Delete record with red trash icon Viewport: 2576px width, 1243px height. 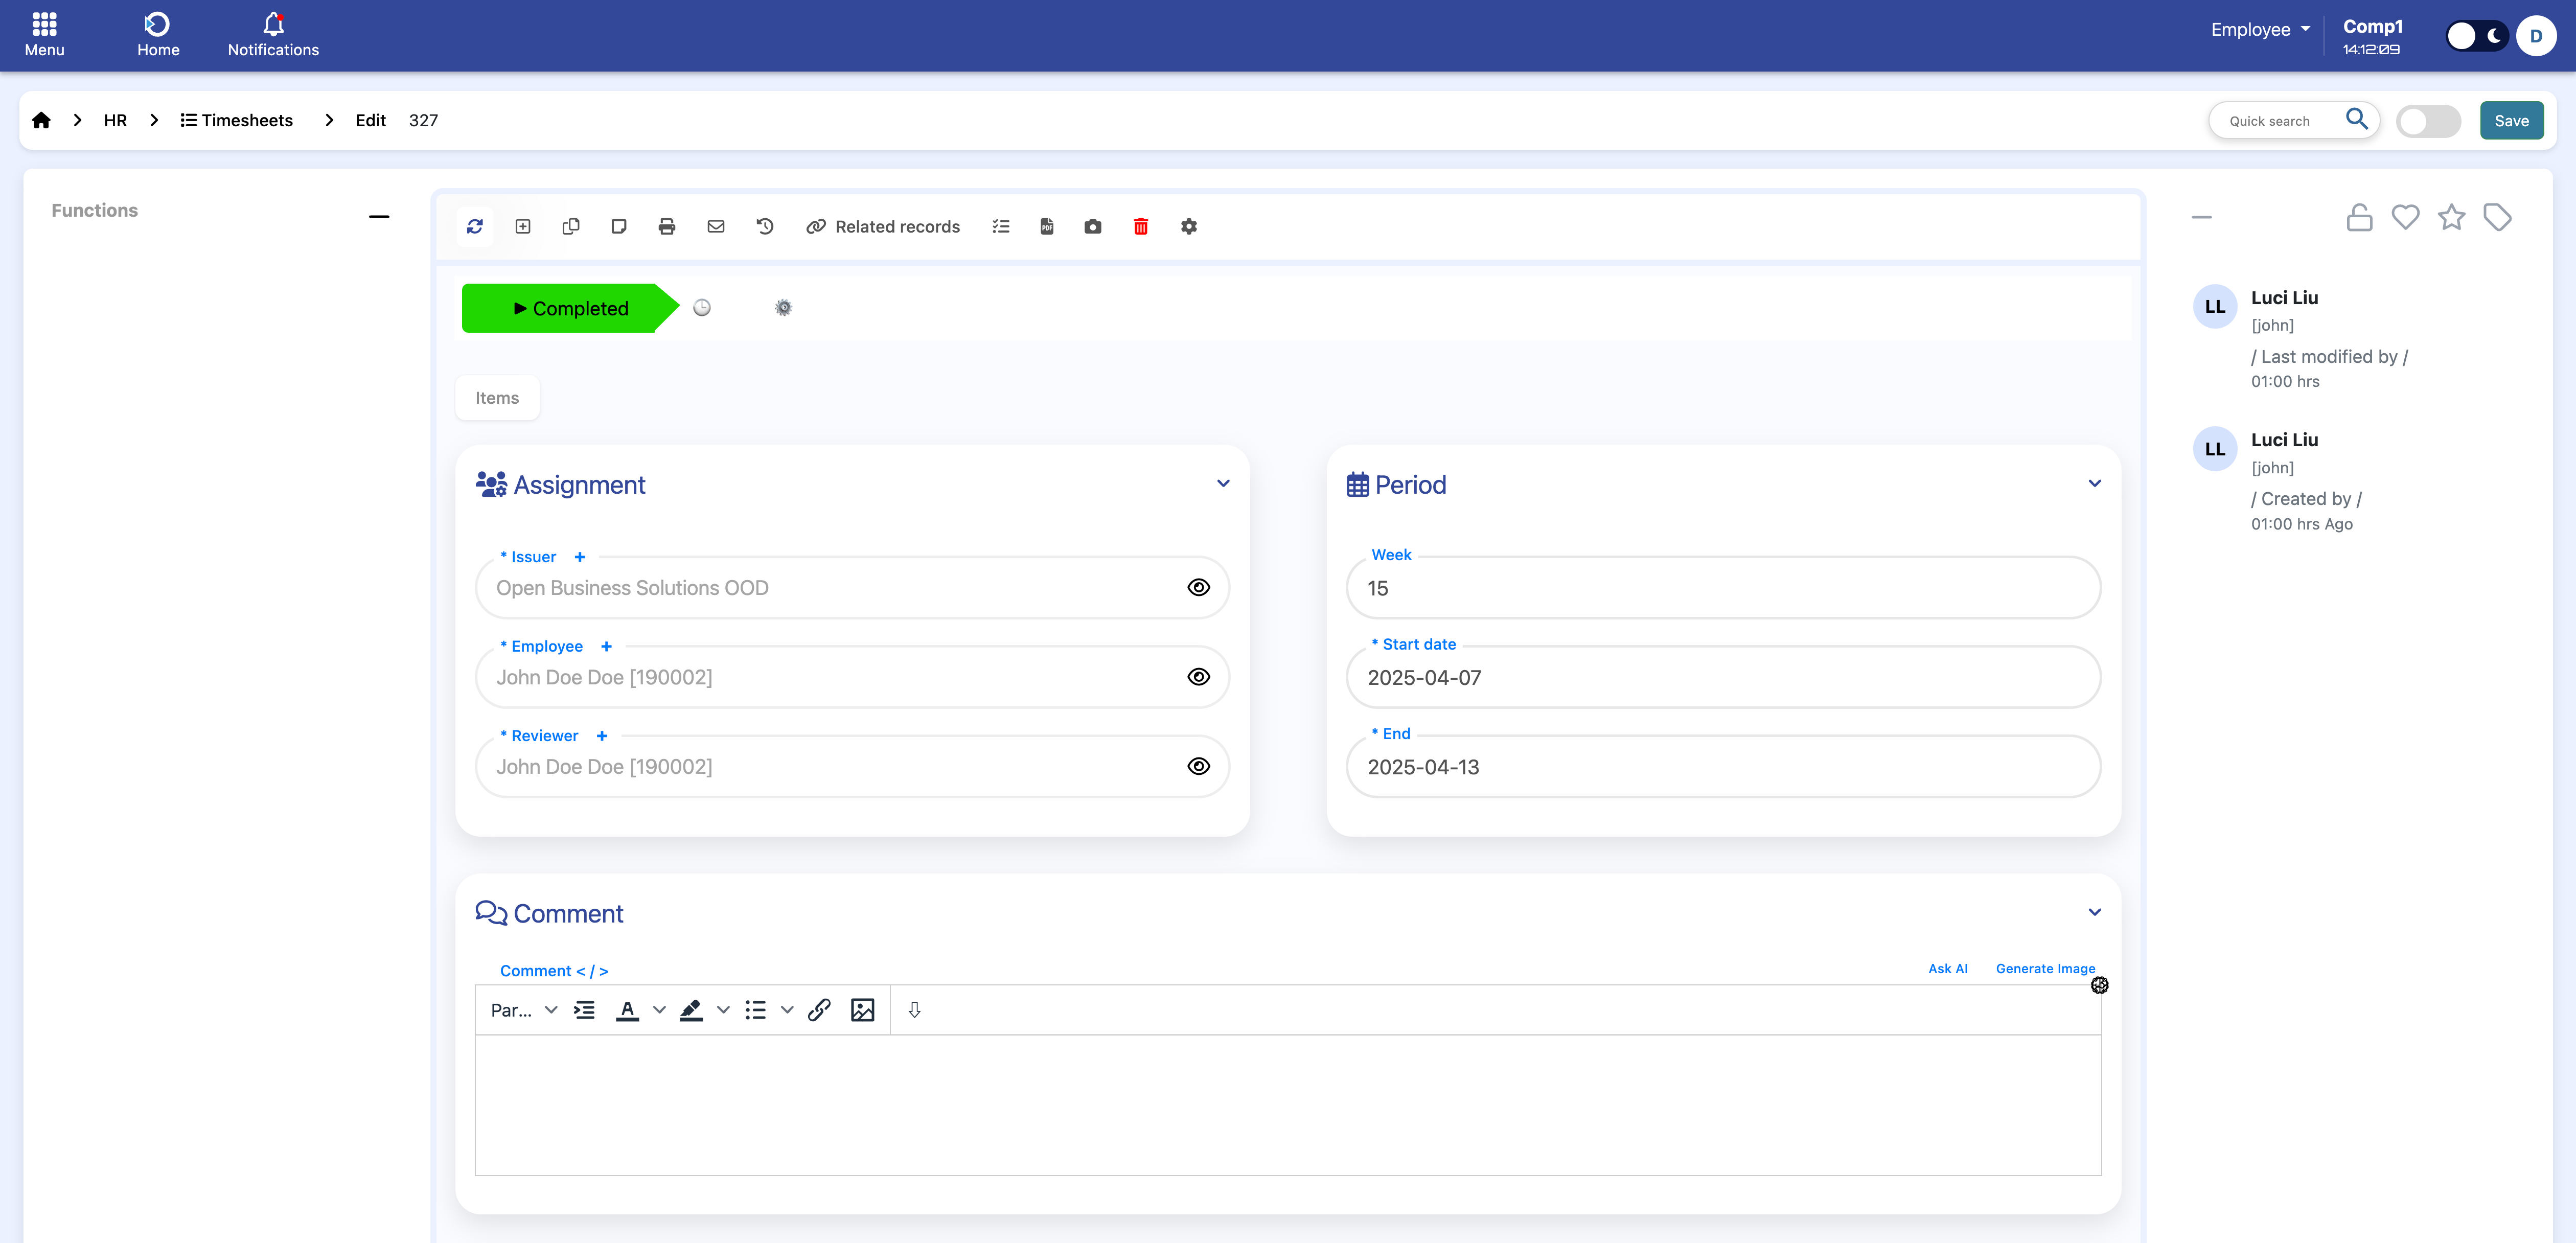1141,227
